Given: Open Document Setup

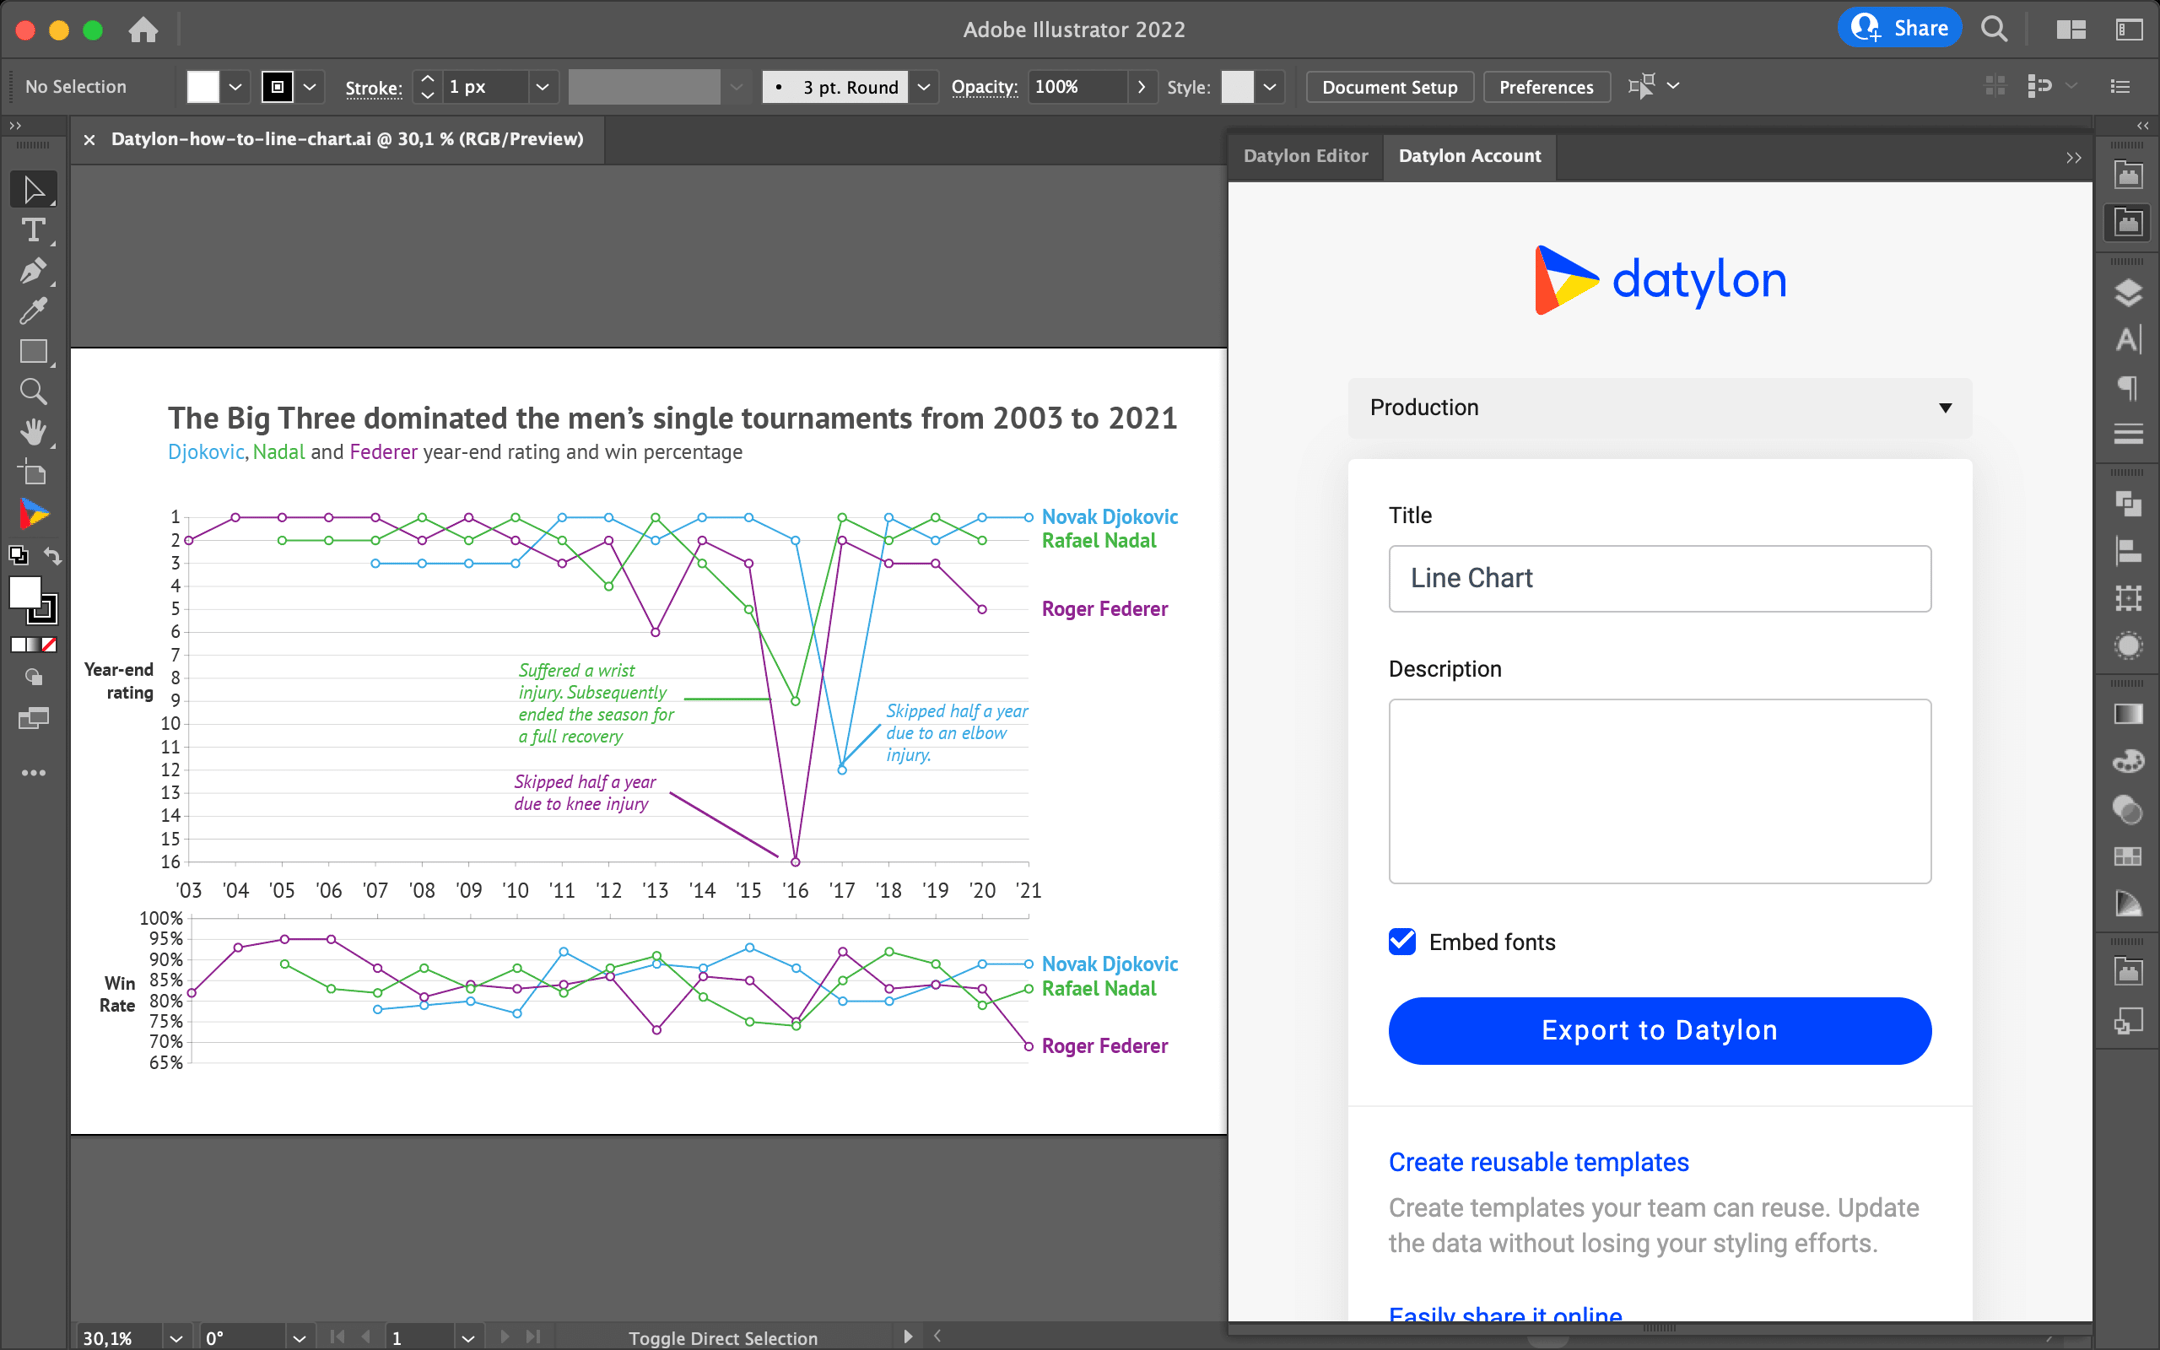Looking at the screenshot, I should [1389, 87].
